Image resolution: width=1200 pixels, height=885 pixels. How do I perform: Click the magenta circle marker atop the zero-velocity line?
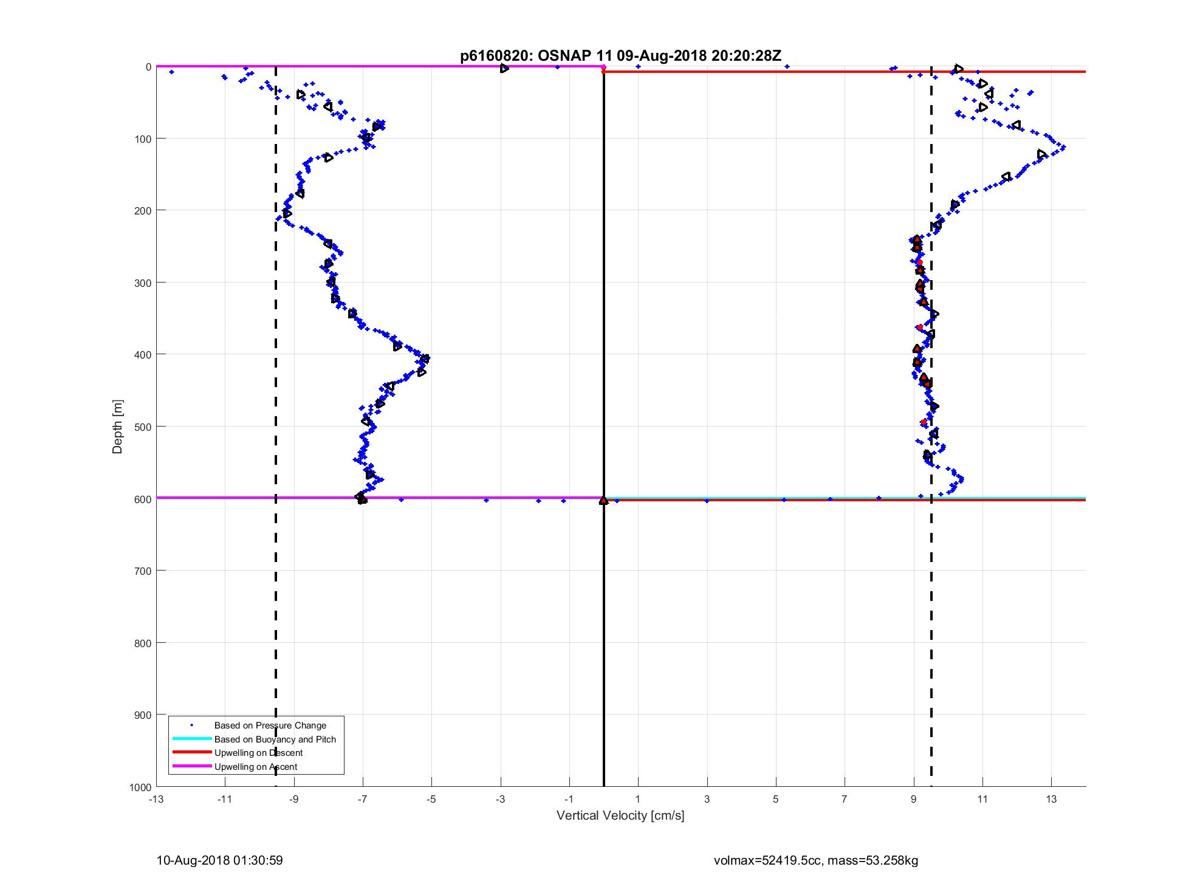604,67
